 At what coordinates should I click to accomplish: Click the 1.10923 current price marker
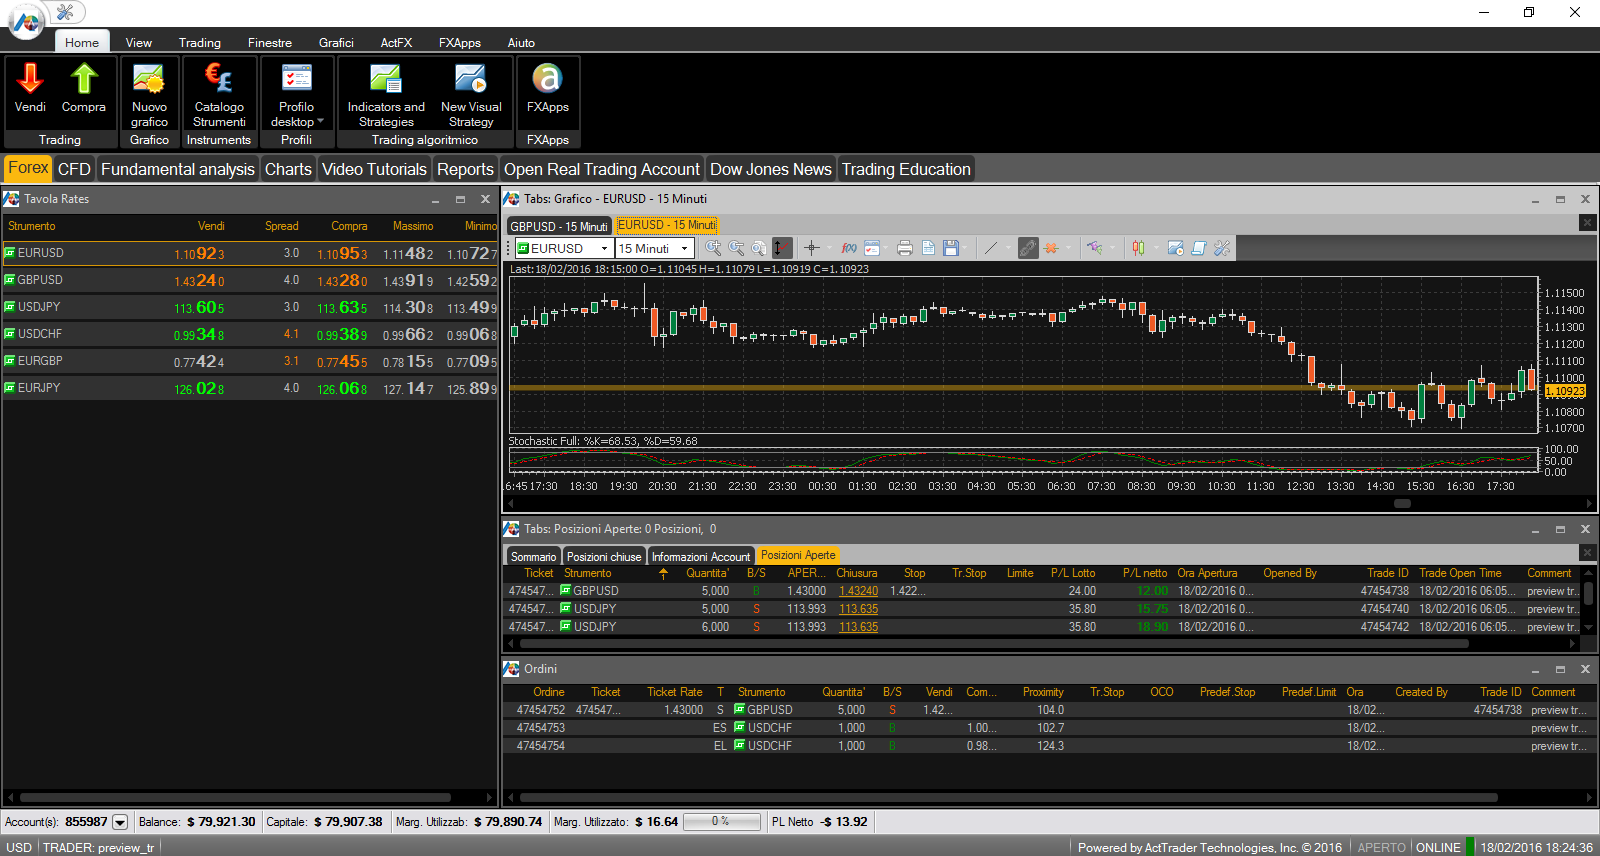tap(1565, 391)
